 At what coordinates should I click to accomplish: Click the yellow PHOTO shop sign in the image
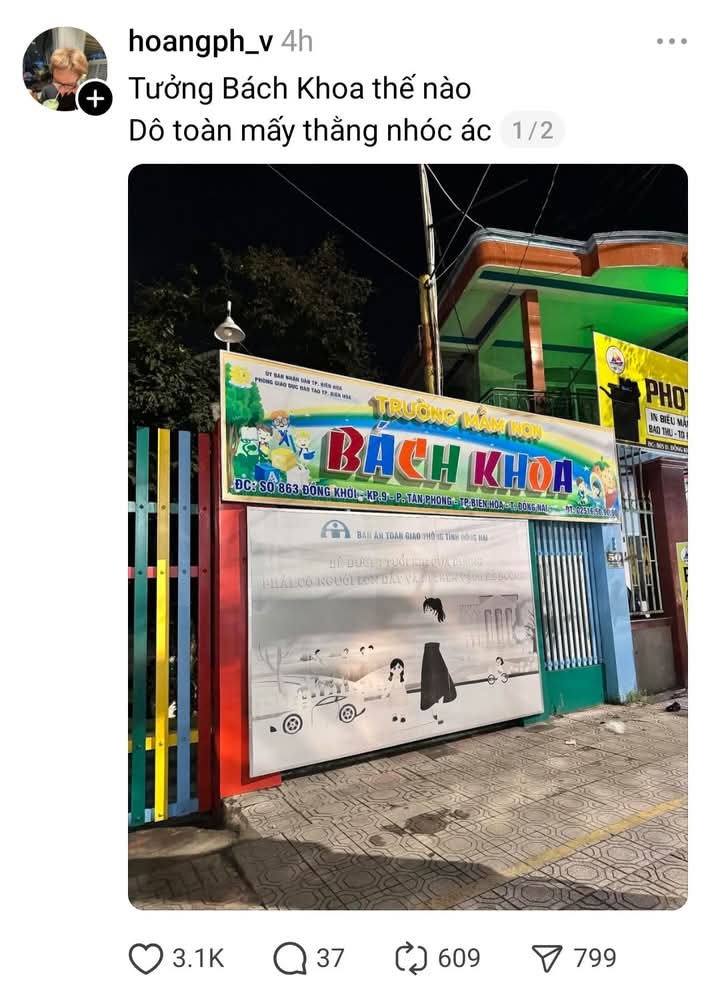[x=641, y=394]
